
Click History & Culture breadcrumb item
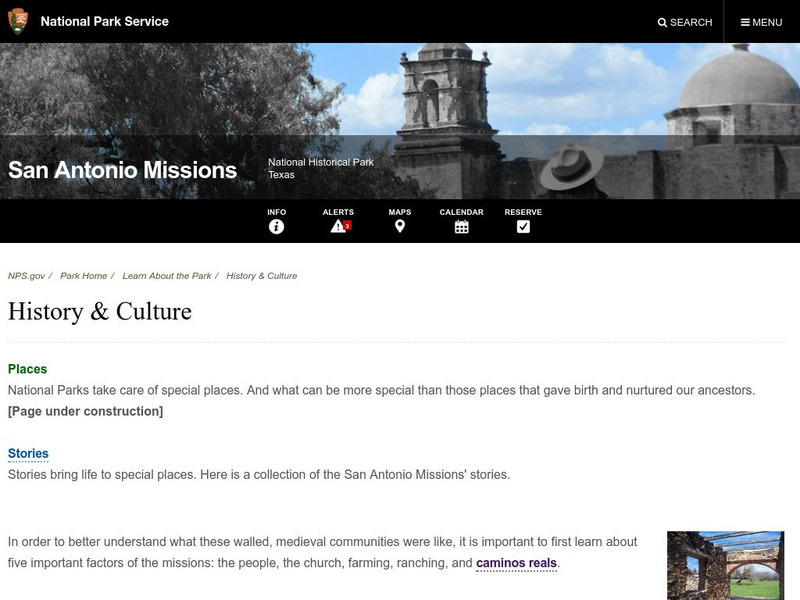coord(262,276)
